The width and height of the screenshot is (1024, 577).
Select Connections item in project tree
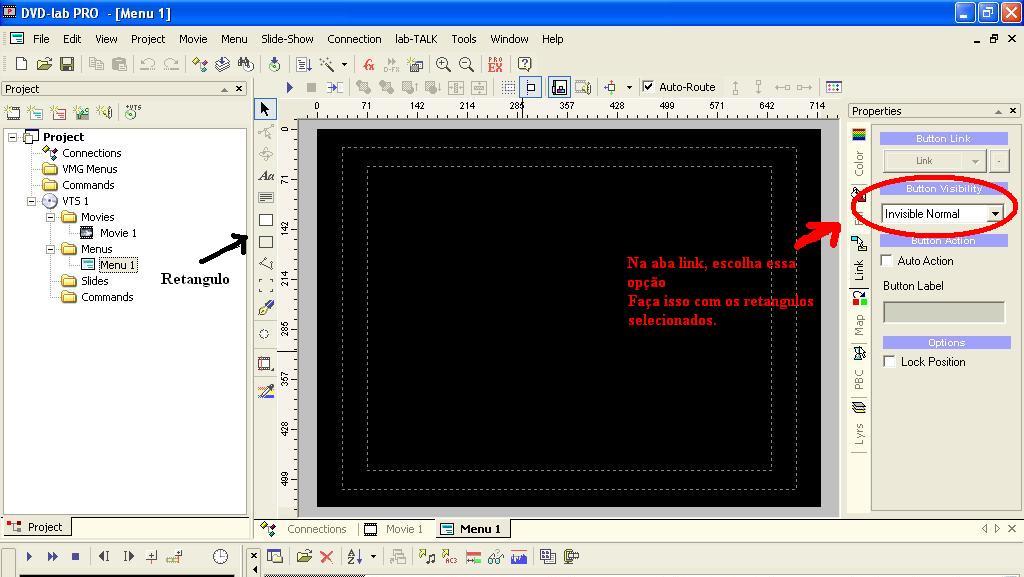click(x=91, y=153)
